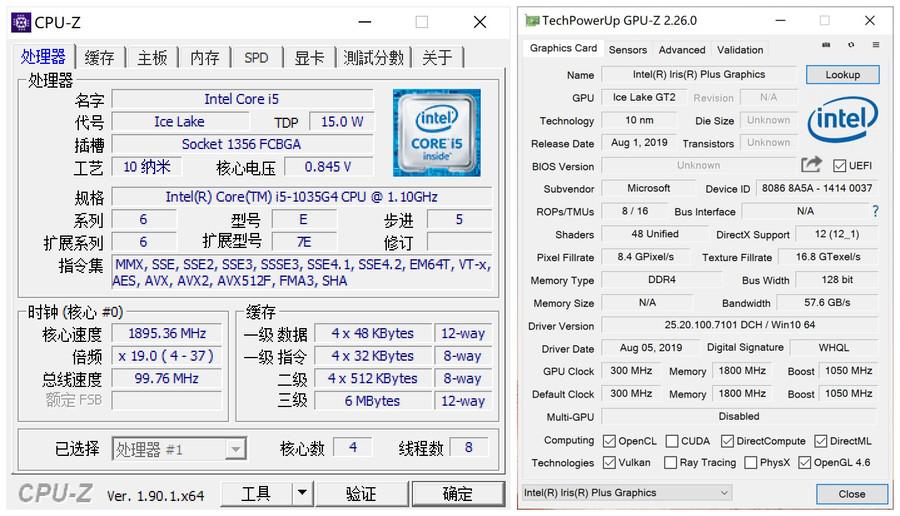900x516 pixels.
Task: Click the 线程数 value 8
Action: [x=469, y=448]
